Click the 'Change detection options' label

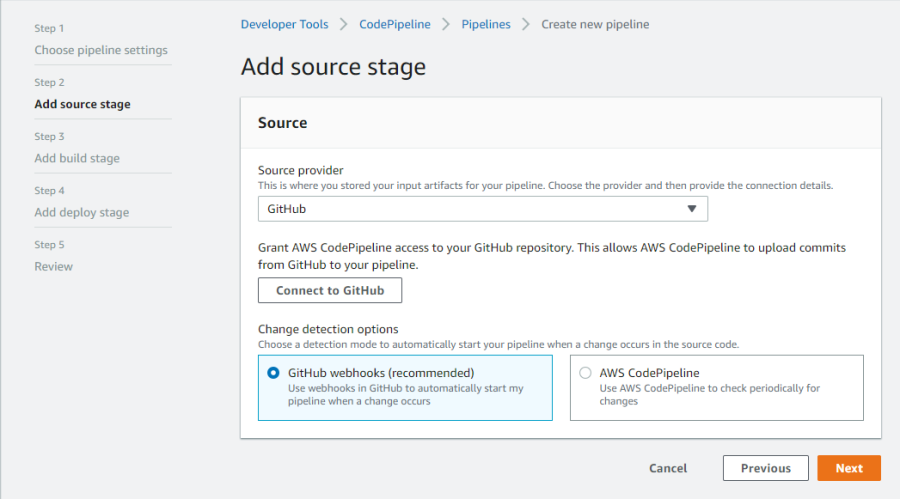[328, 329]
